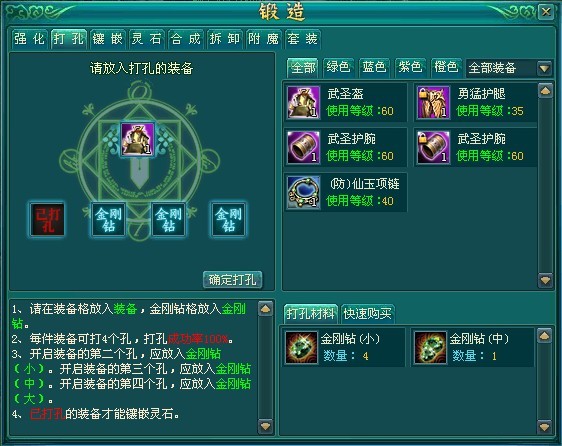
Task: Choose the 金刚钻(中) material icon
Action: [430, 347]
